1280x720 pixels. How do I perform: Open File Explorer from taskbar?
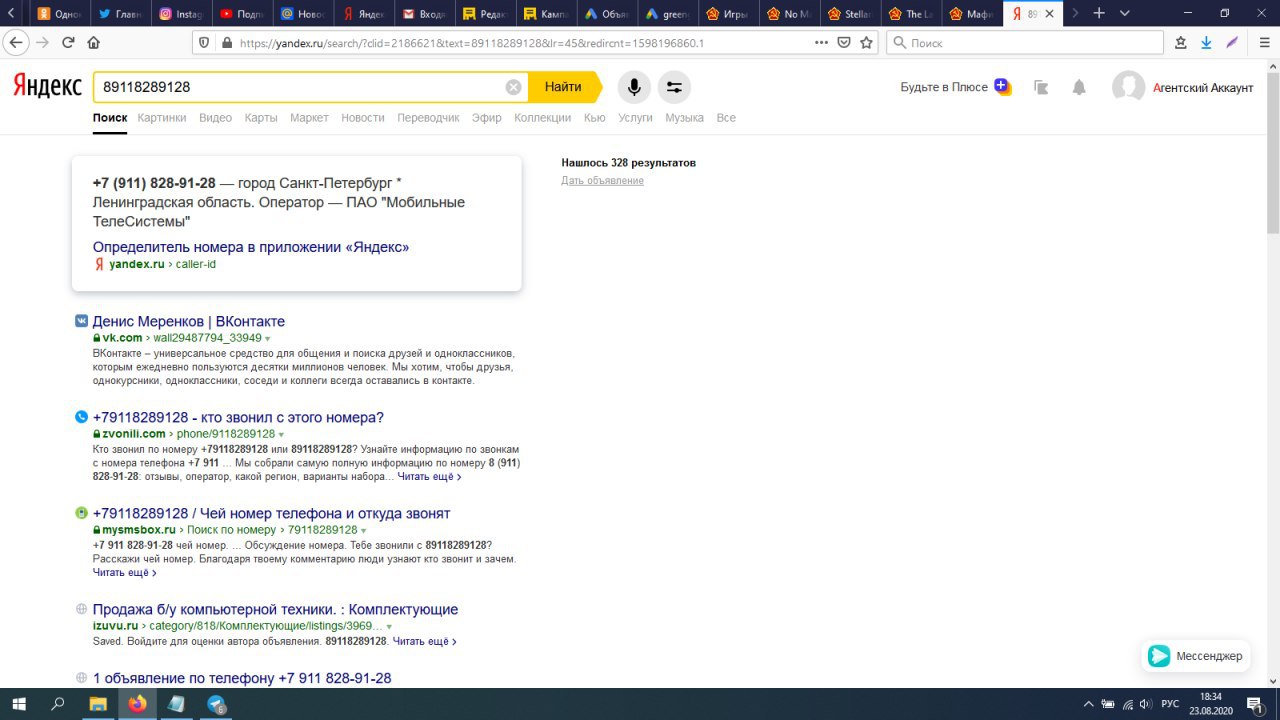tap(98, 704)
